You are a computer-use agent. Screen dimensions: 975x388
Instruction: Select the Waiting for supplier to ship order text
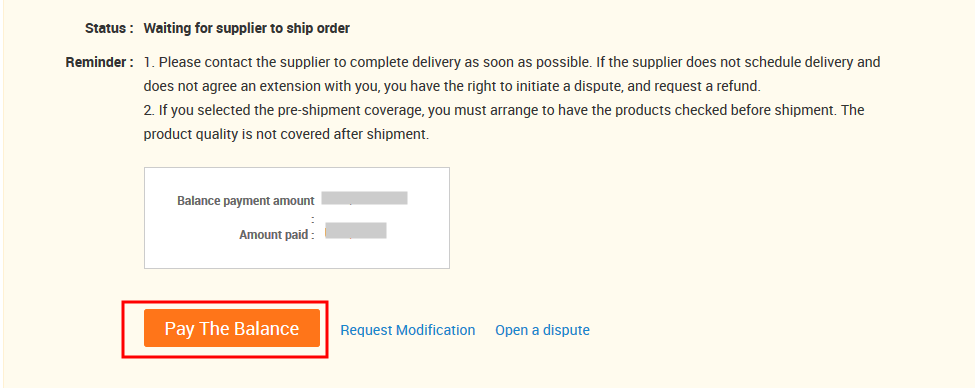click(x=247, y=28)
